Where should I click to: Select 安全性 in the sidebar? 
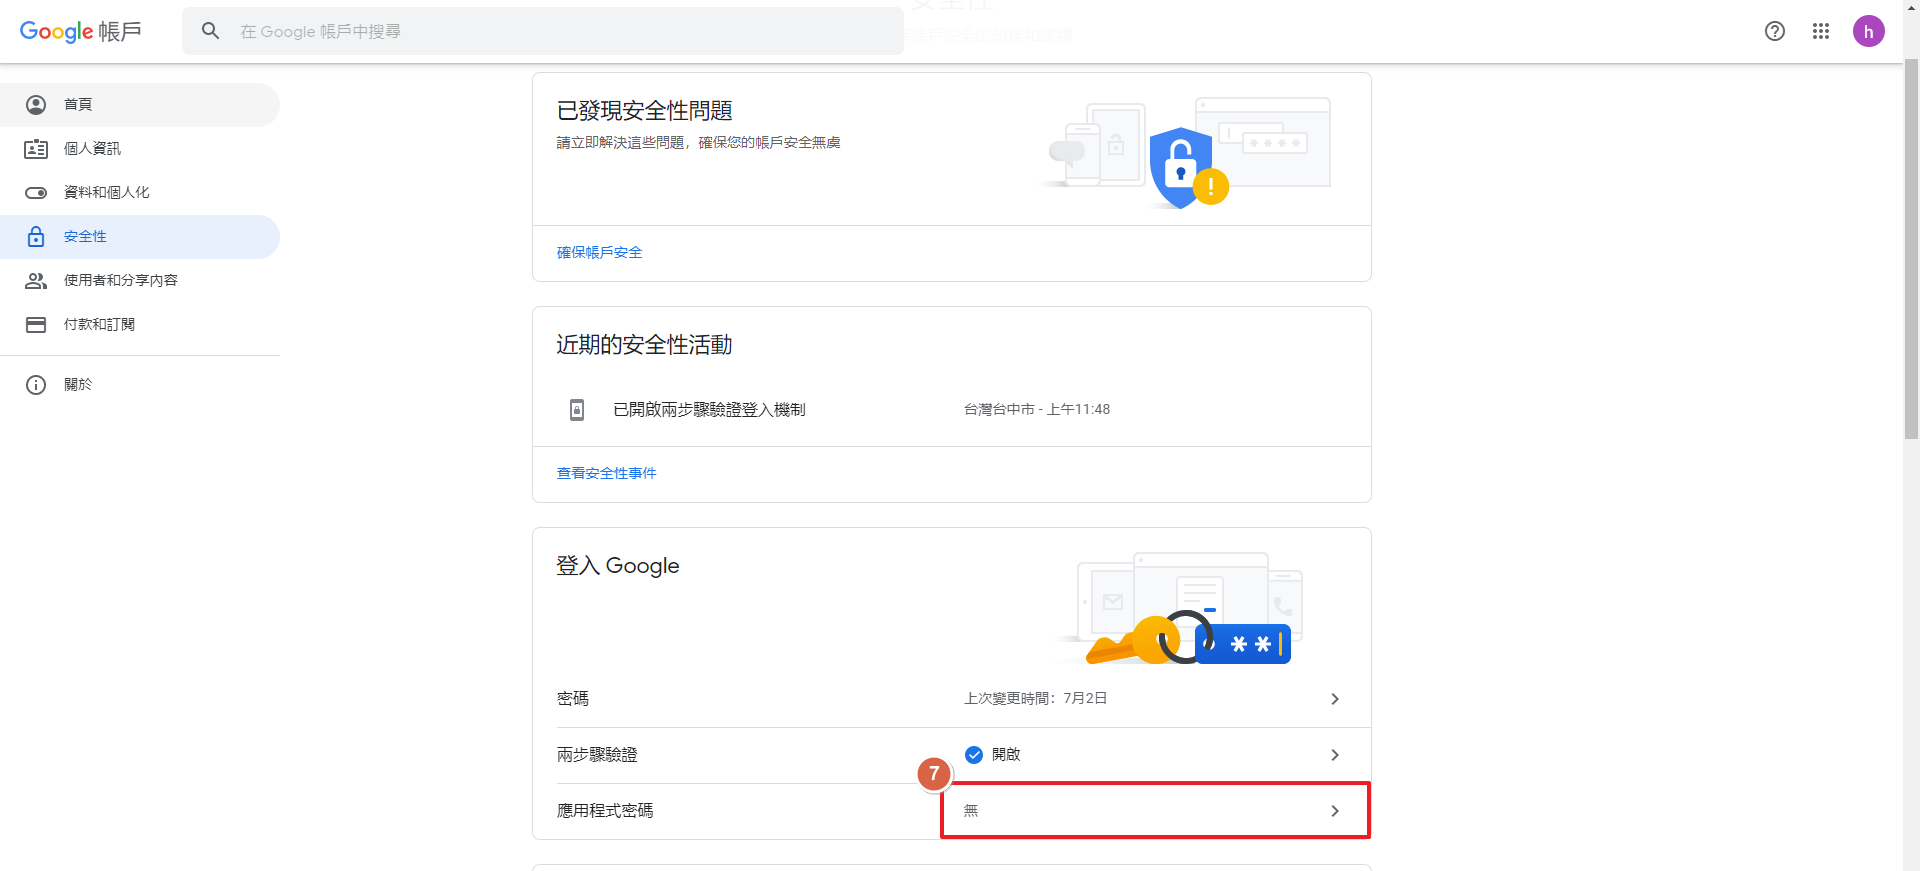86,237
